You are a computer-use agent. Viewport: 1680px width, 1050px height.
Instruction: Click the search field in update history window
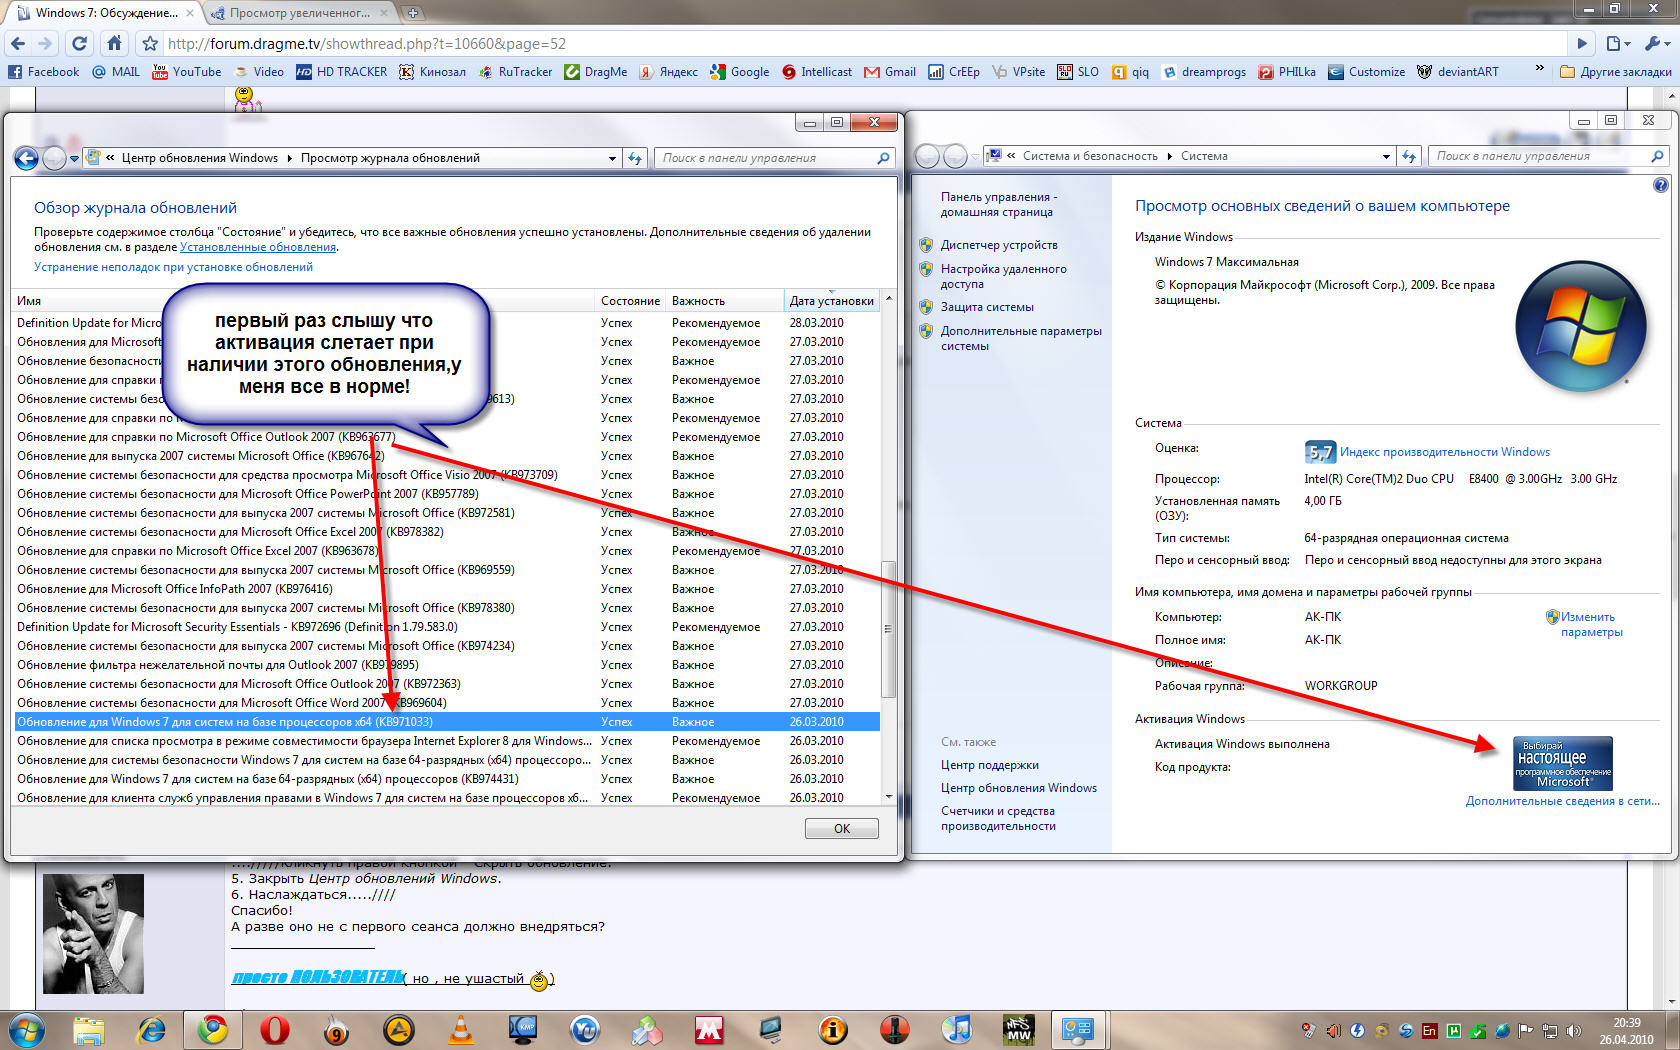tap(775, 158)
